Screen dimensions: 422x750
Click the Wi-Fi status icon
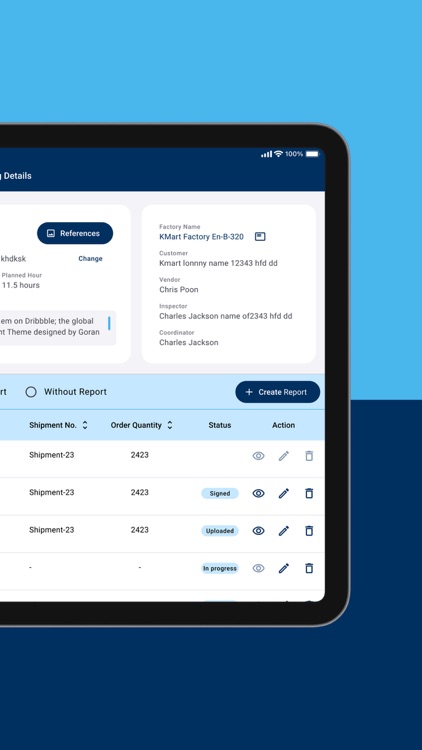pyautogui.click(x=278, y=154)
